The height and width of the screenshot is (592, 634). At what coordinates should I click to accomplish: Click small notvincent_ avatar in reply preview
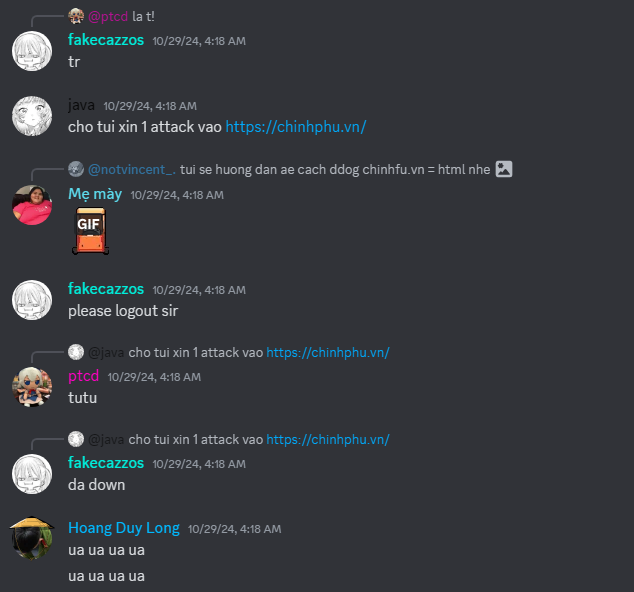tap(76, 169)
